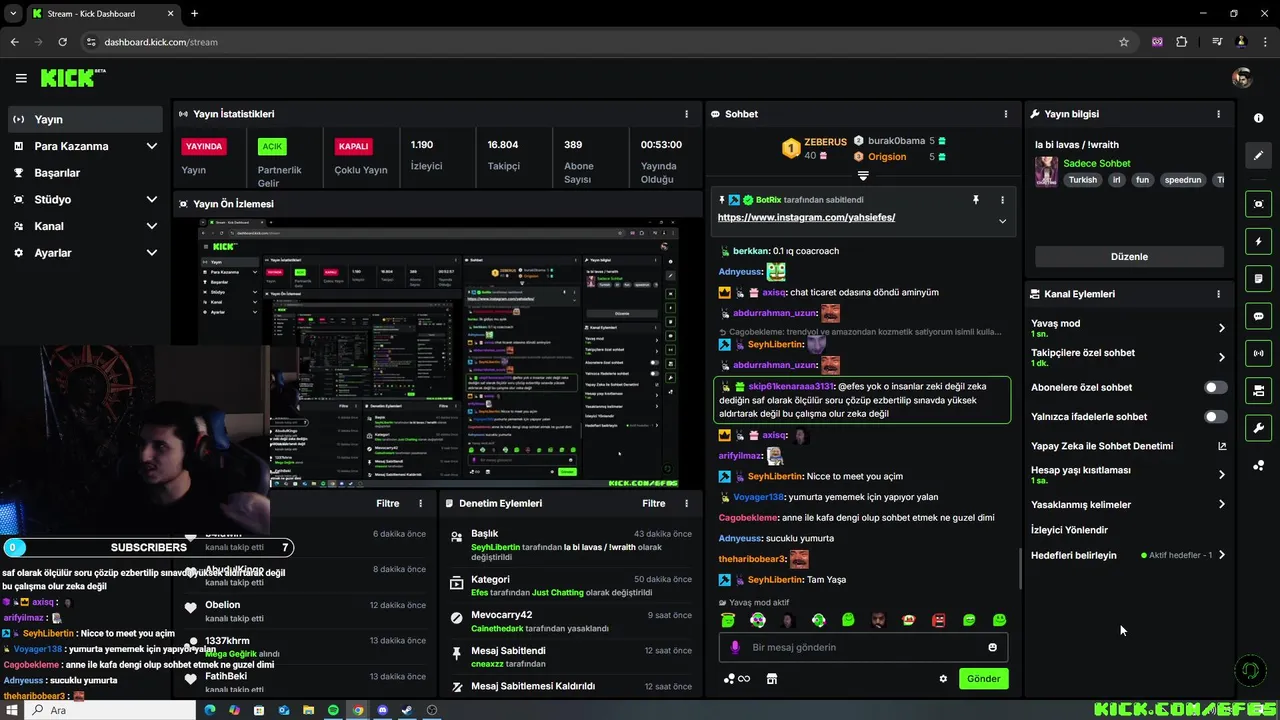1280x720 pixels.
Task: Click the pin icon on pinned message
Action: [x=976, y=200]
